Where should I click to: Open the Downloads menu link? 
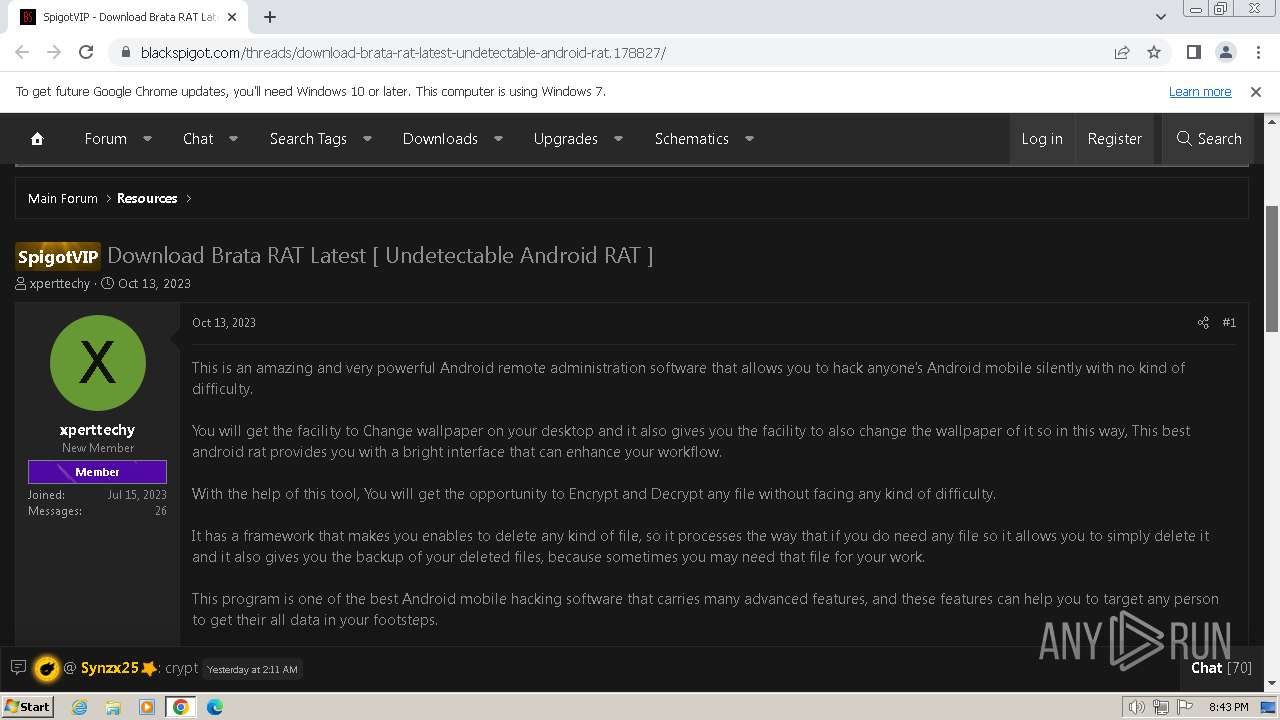pyautogui.click(x=440, y=139)
